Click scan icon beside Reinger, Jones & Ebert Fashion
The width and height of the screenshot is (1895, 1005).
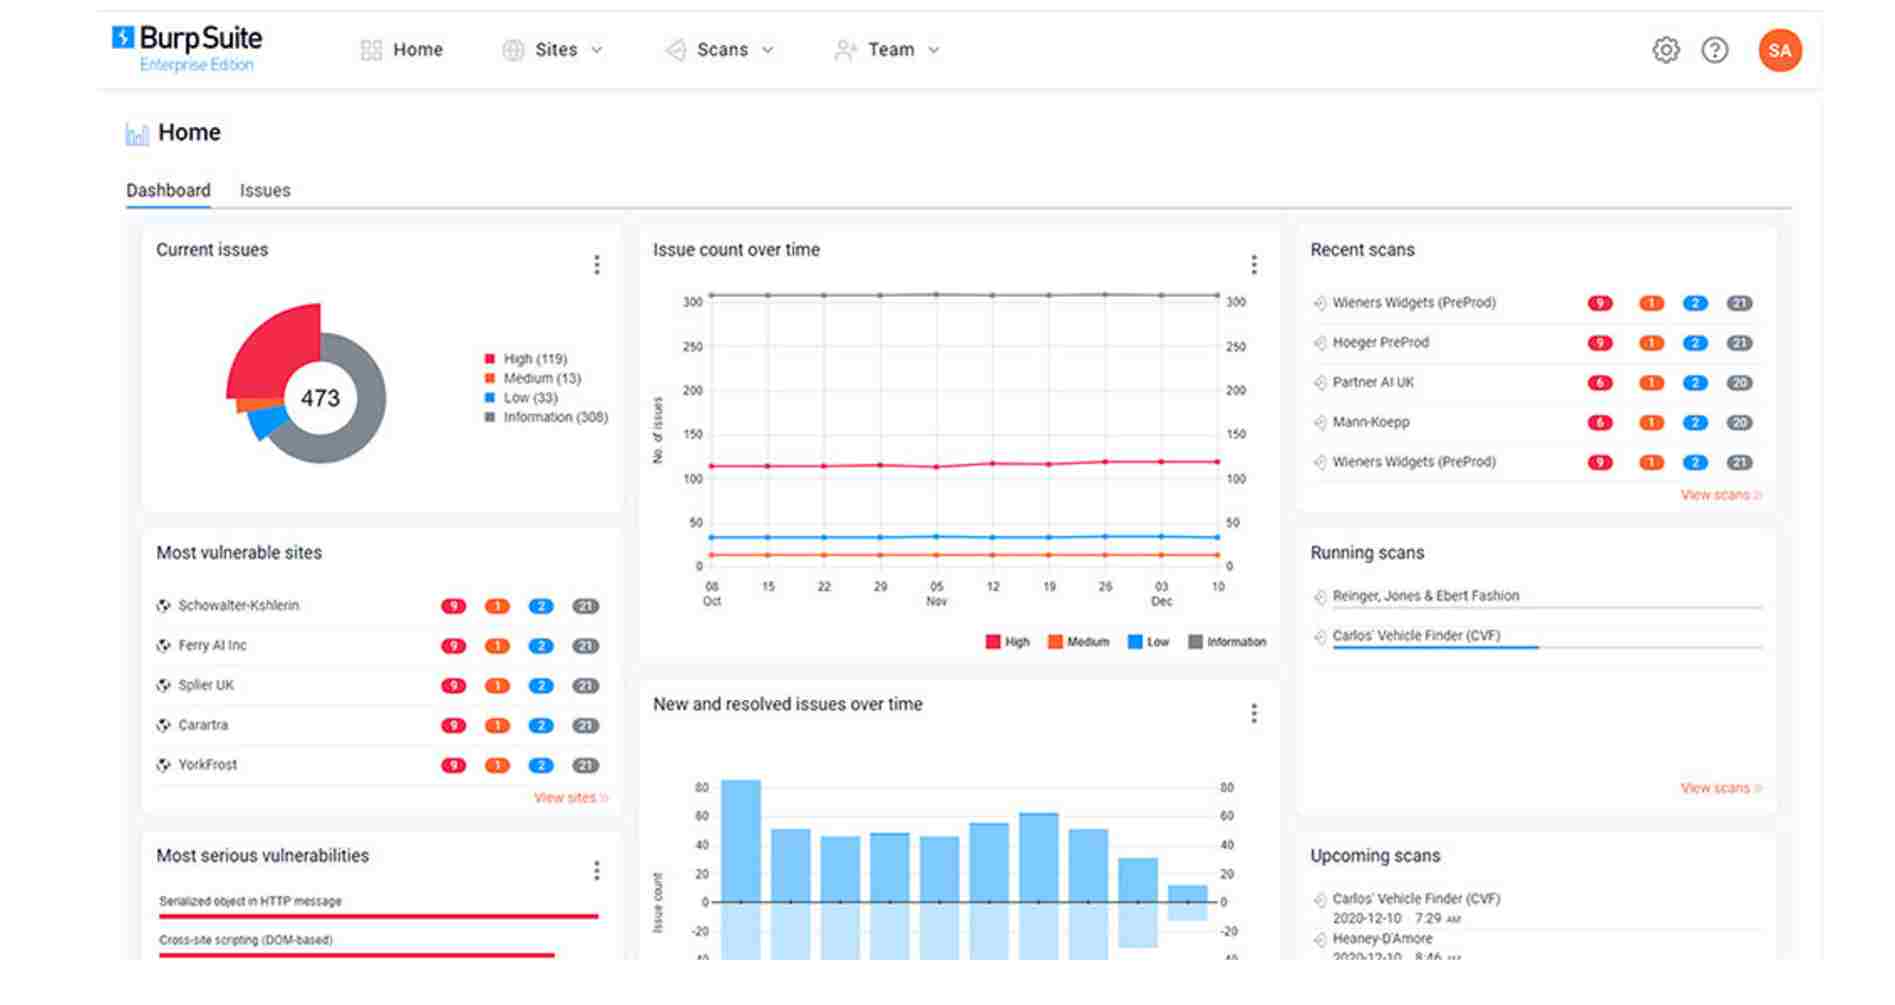tap(1320, 597)
